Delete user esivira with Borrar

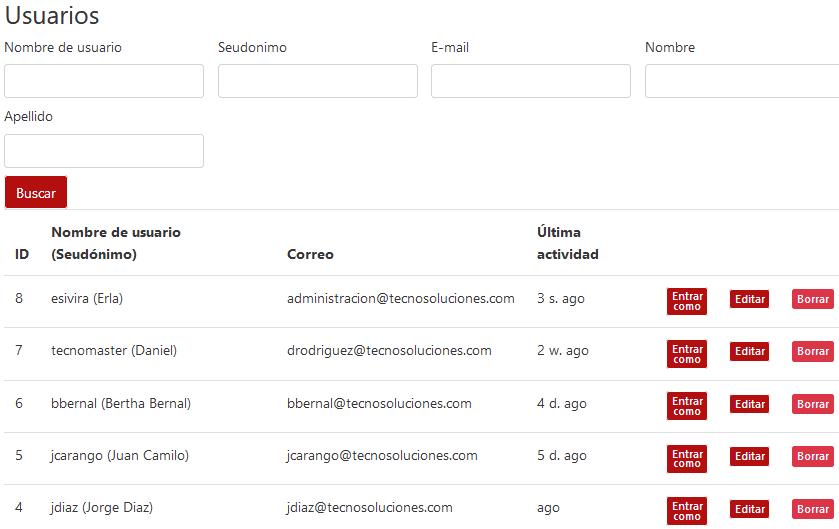812,299
